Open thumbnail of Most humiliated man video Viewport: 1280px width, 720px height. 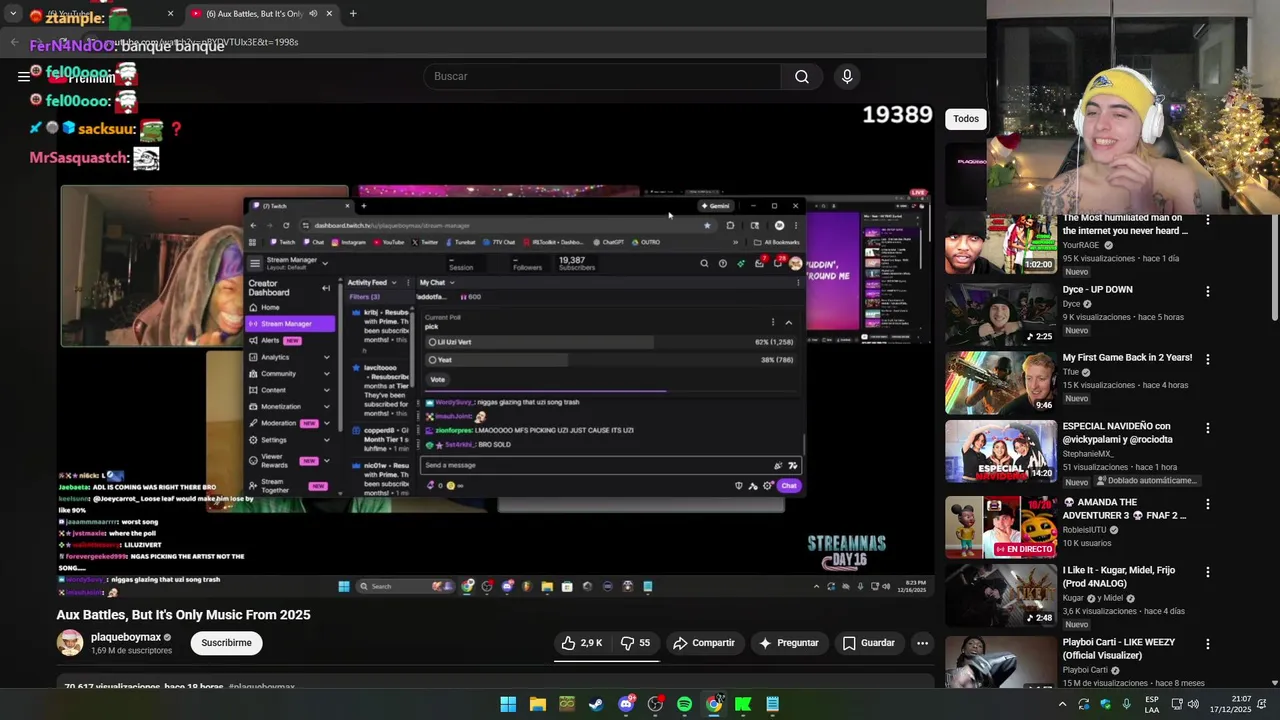(1000, 243)
